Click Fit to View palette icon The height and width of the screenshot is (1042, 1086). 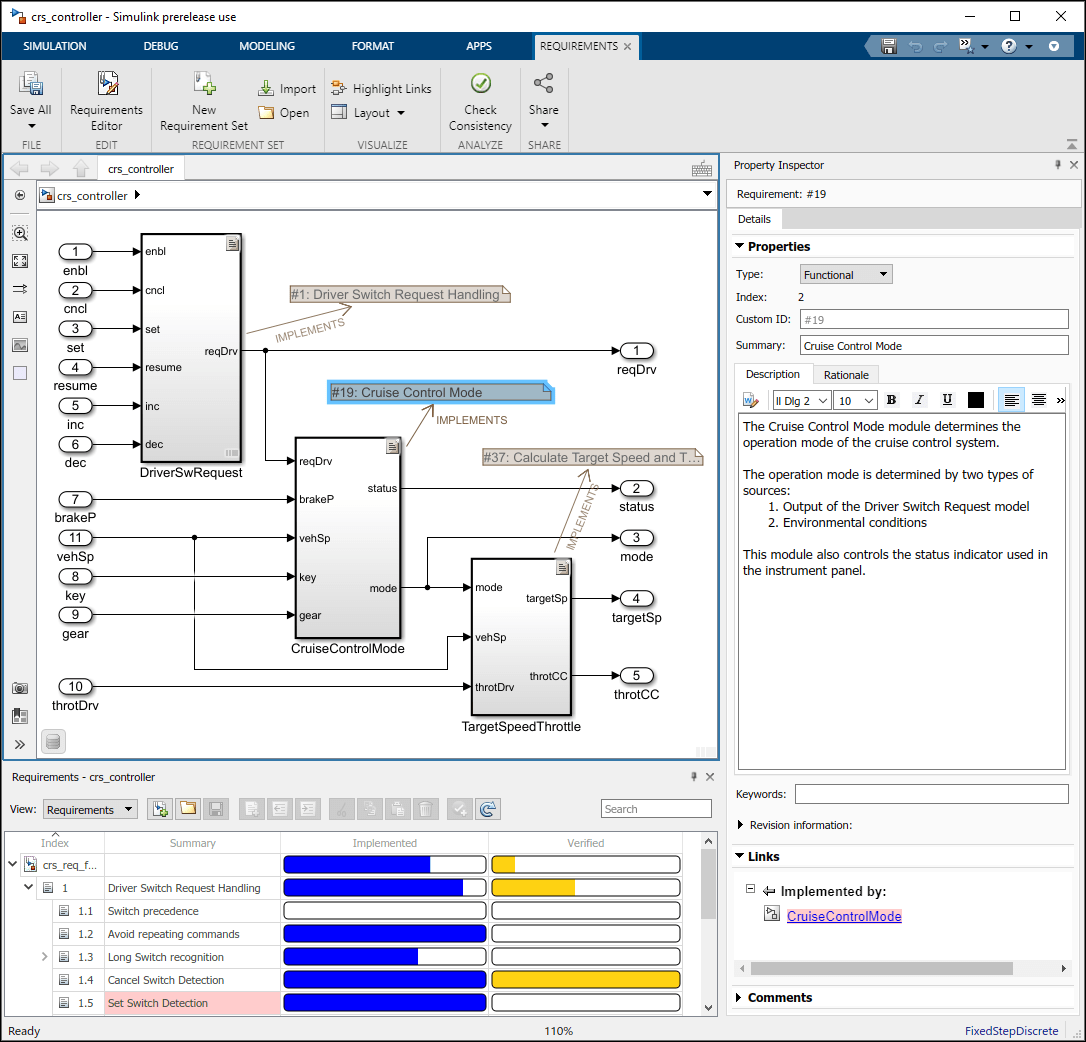click(x=20, y=261)
